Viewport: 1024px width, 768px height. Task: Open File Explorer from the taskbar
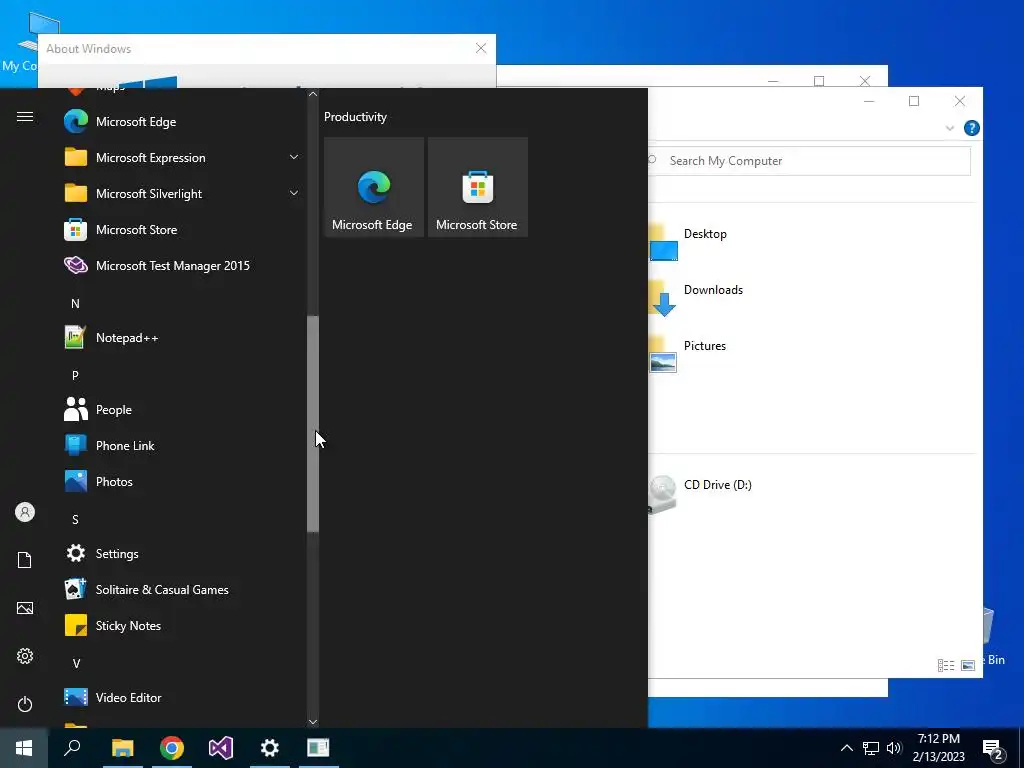pyautogui.click(x=122, y=748)
